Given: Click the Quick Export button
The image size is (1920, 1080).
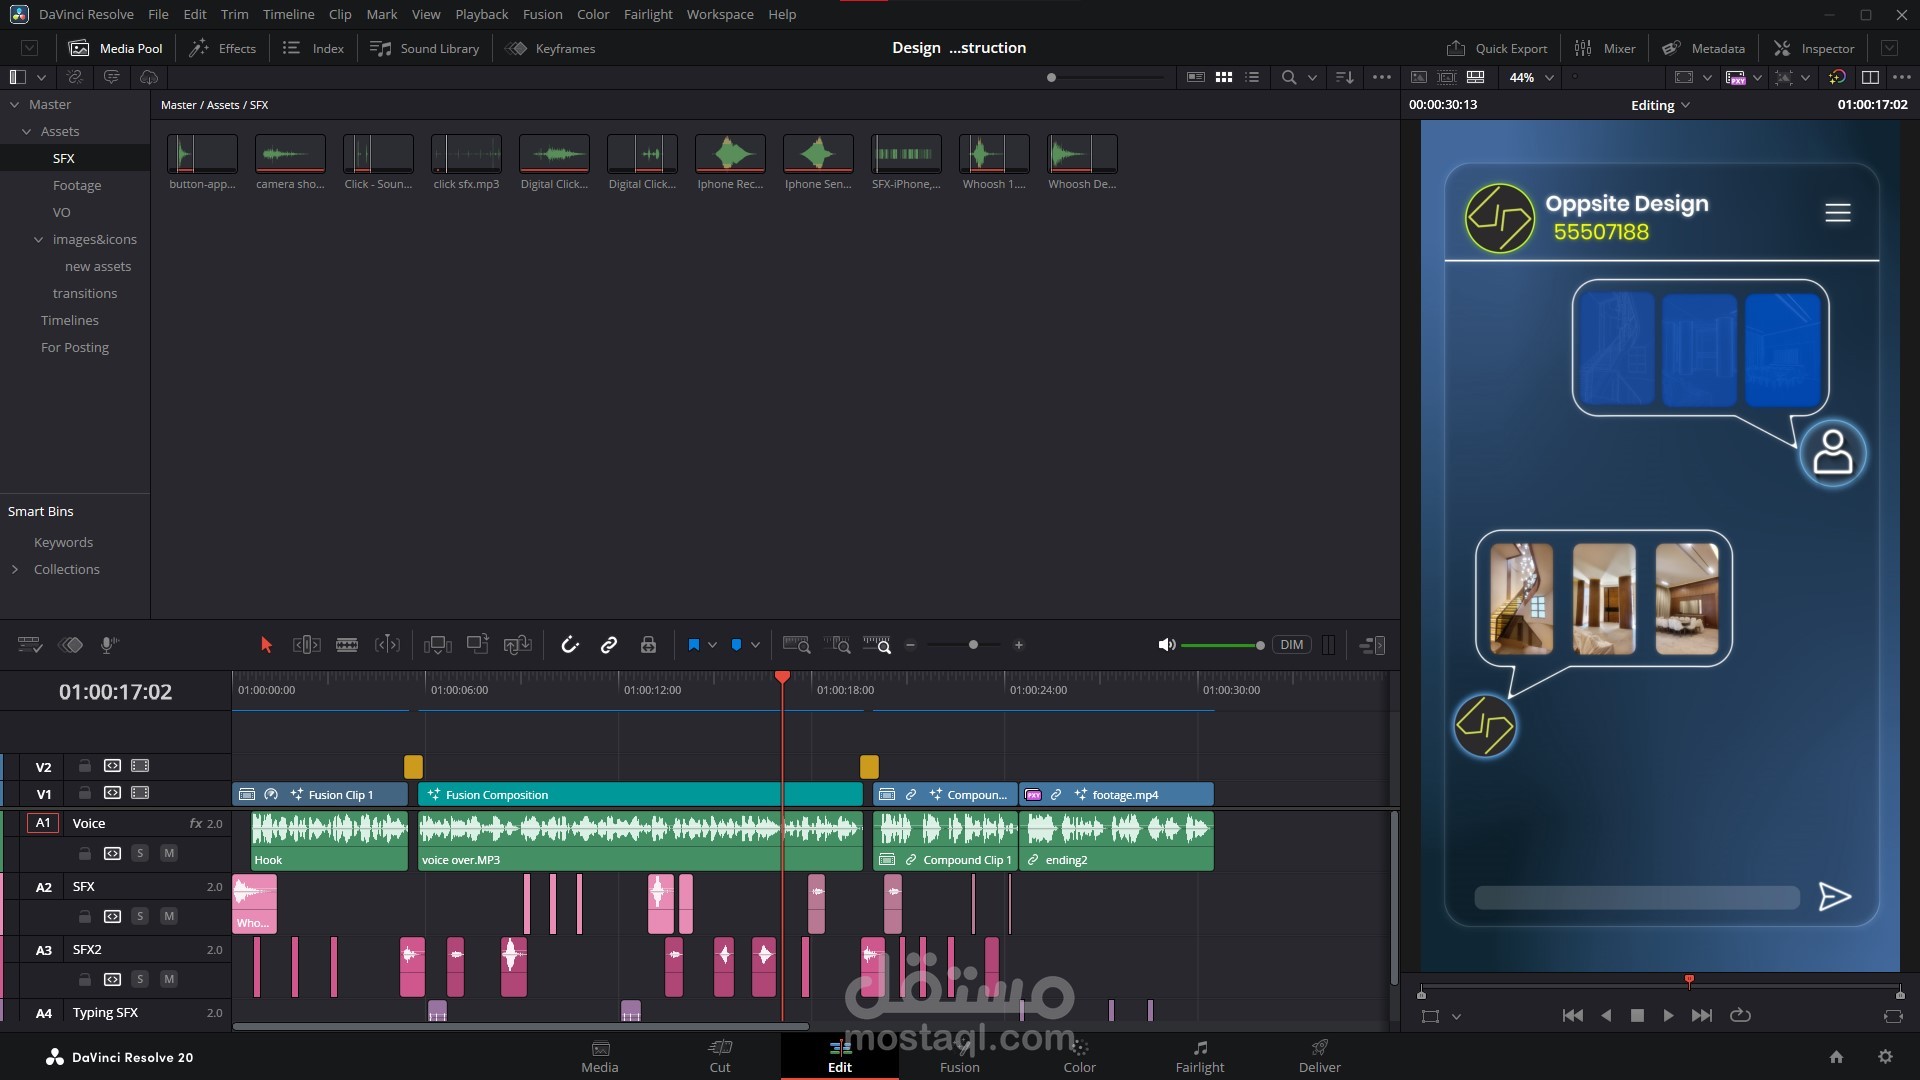Looking at the screenshot, I should coord(1497,48).
